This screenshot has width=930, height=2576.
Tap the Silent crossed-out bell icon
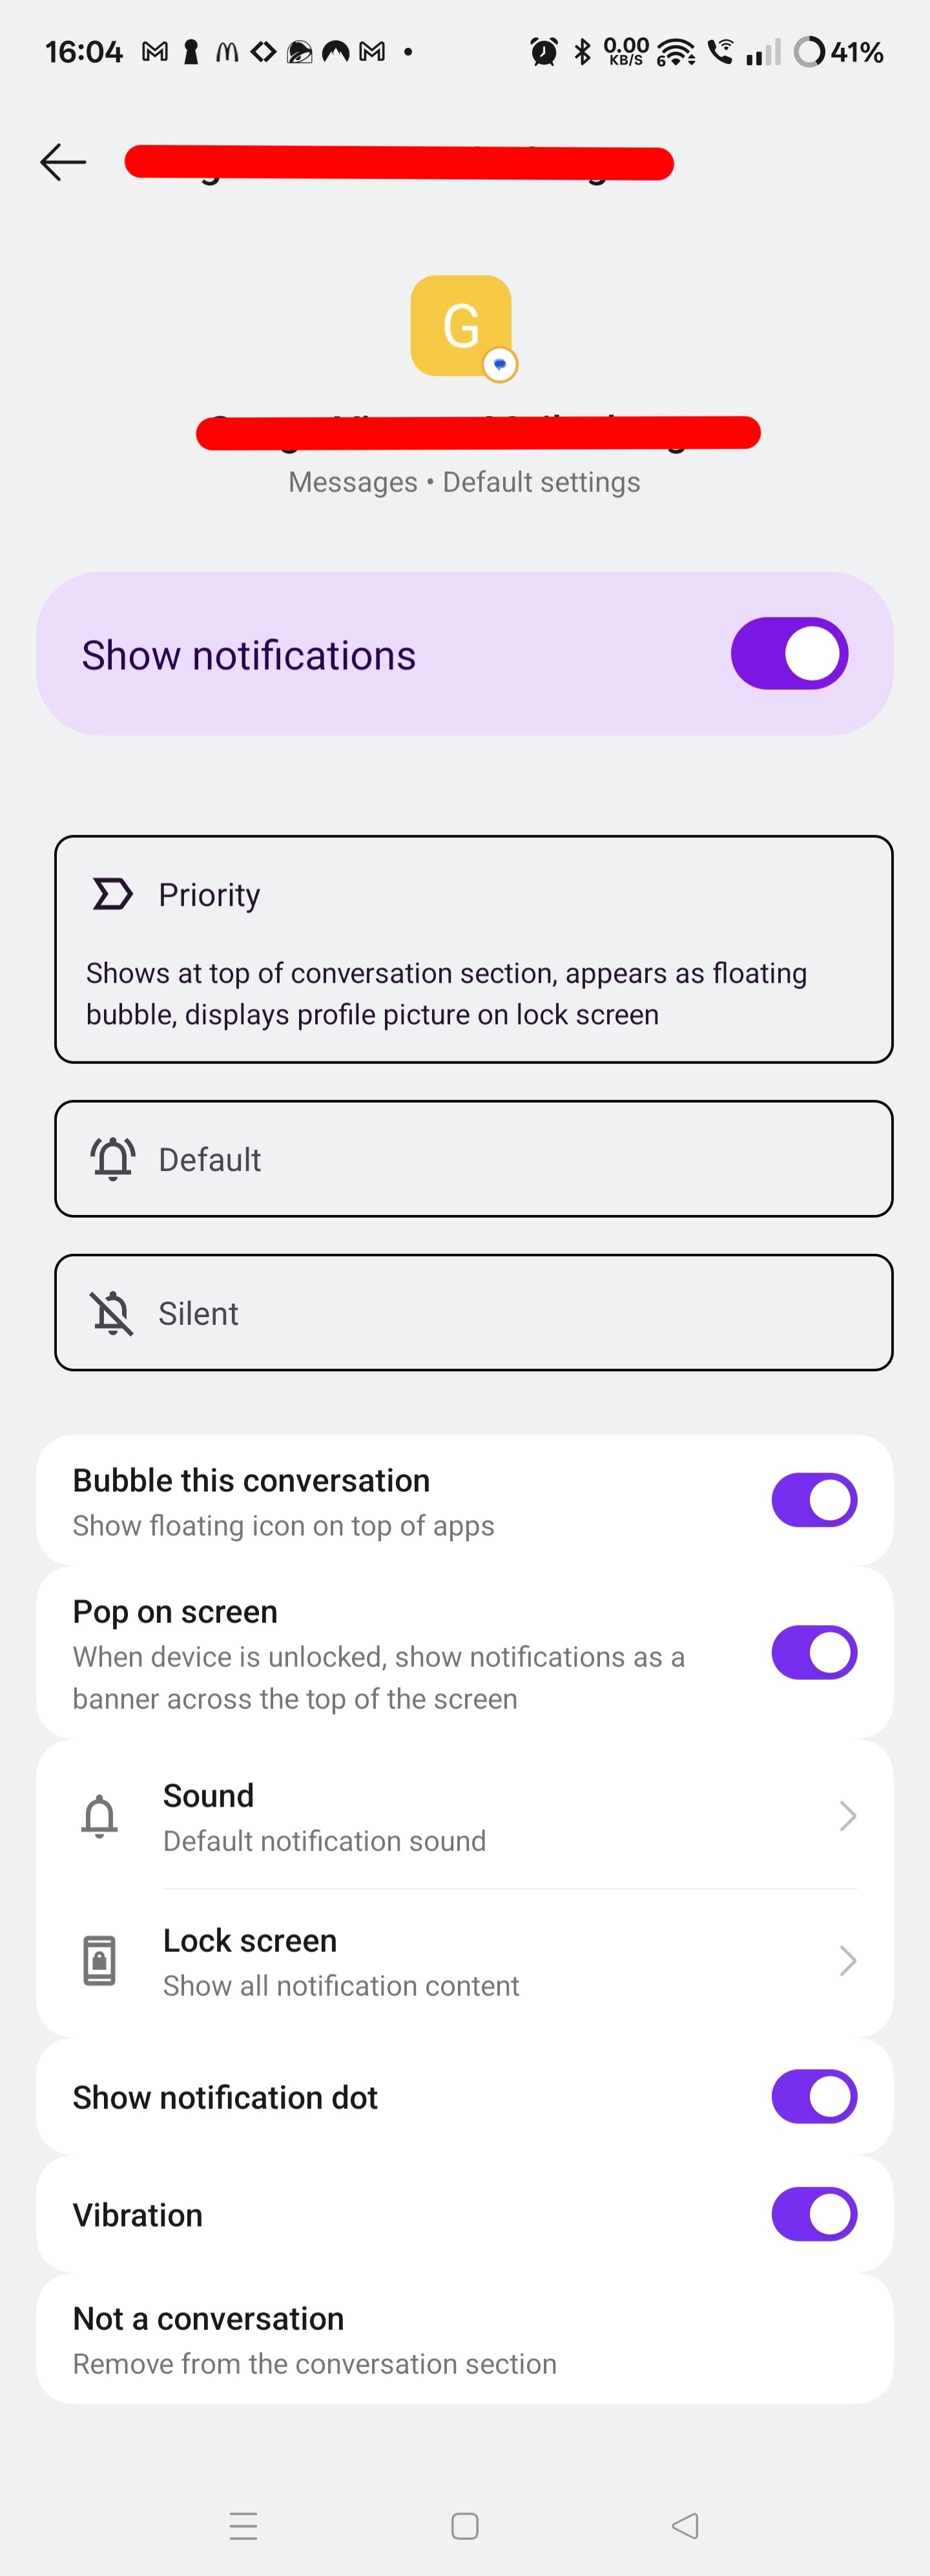point(112,1313)
